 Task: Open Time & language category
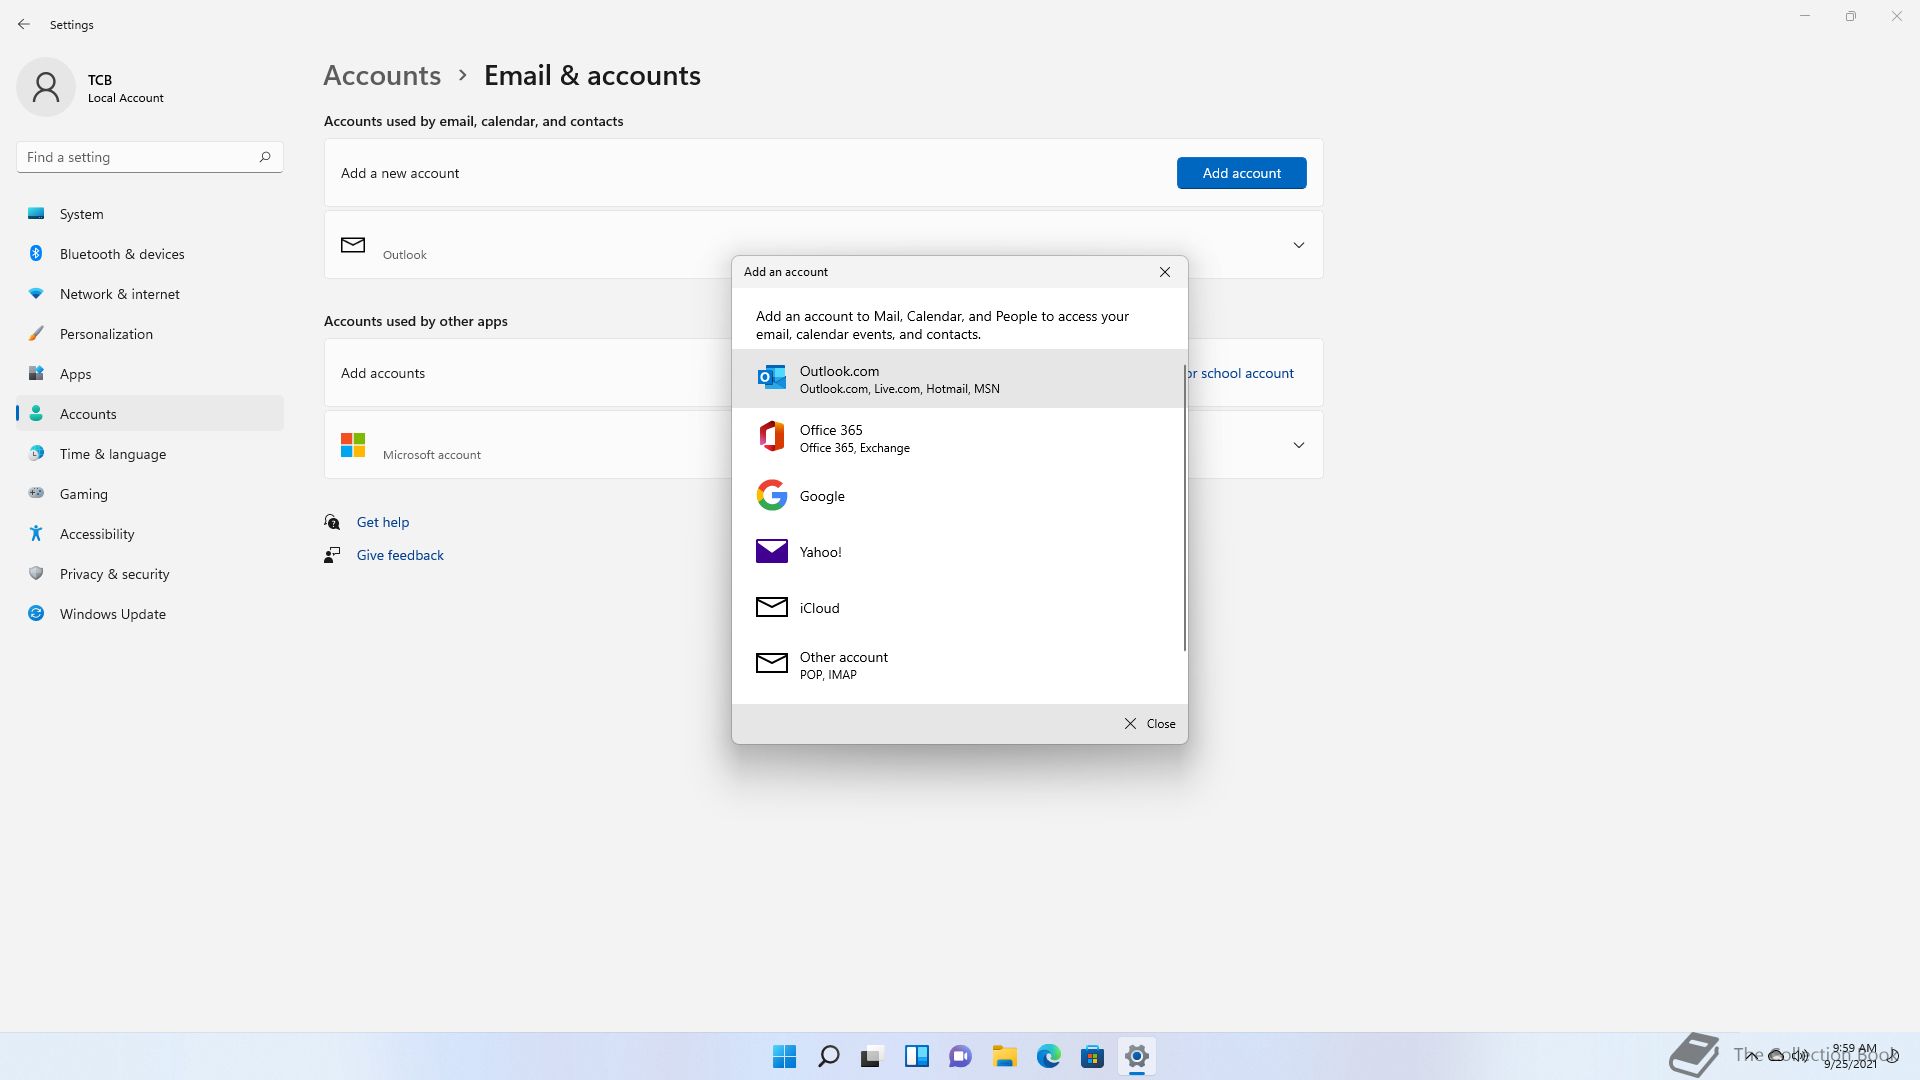tap(150, 454)
